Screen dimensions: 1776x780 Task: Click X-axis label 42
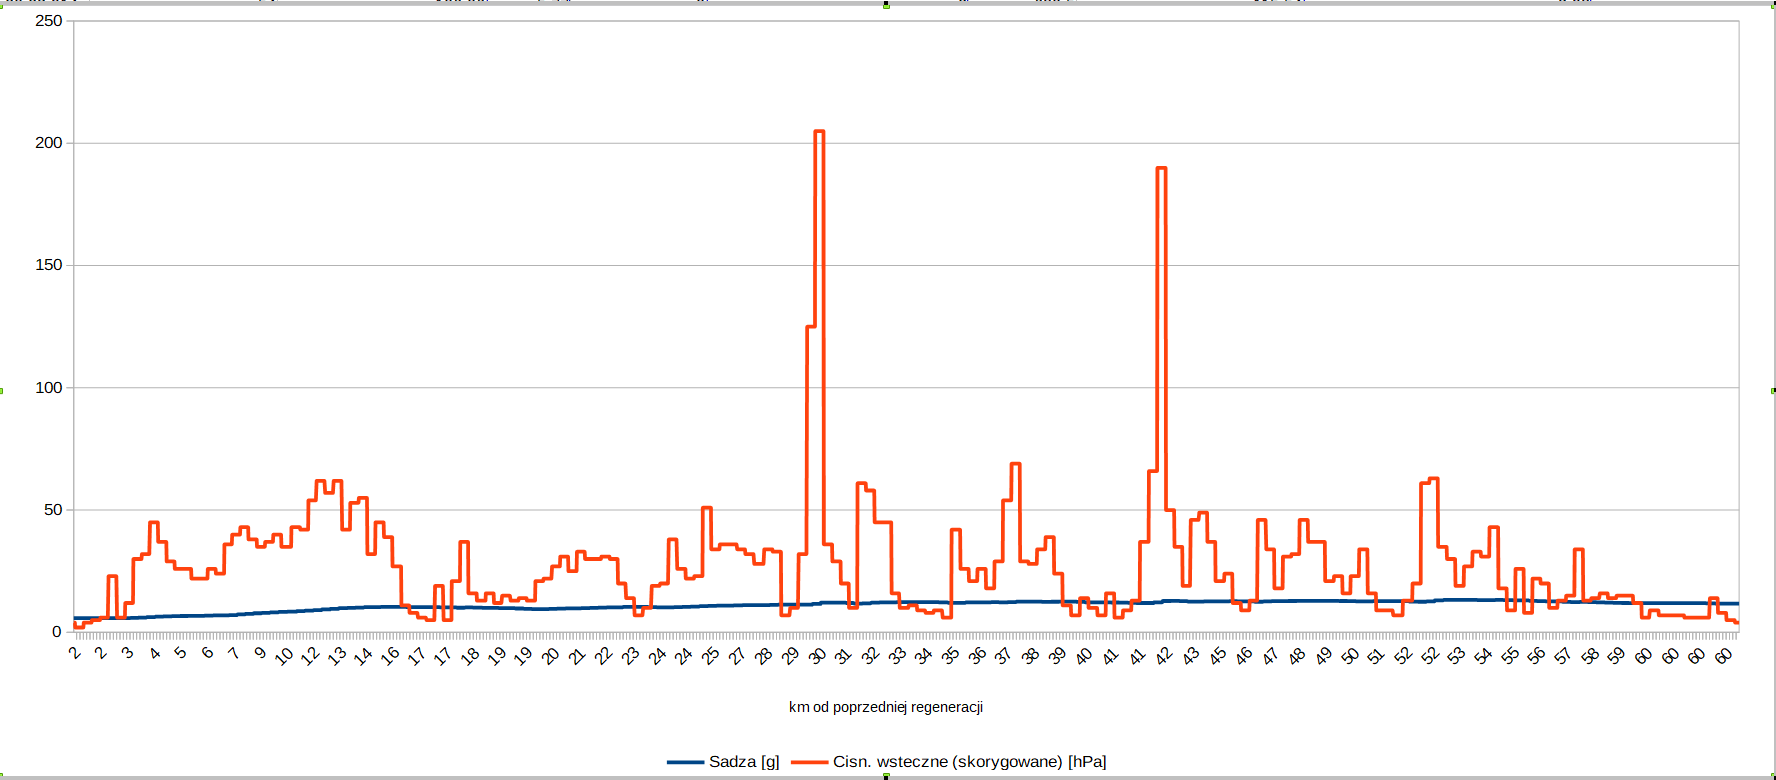coord(1163,656)
